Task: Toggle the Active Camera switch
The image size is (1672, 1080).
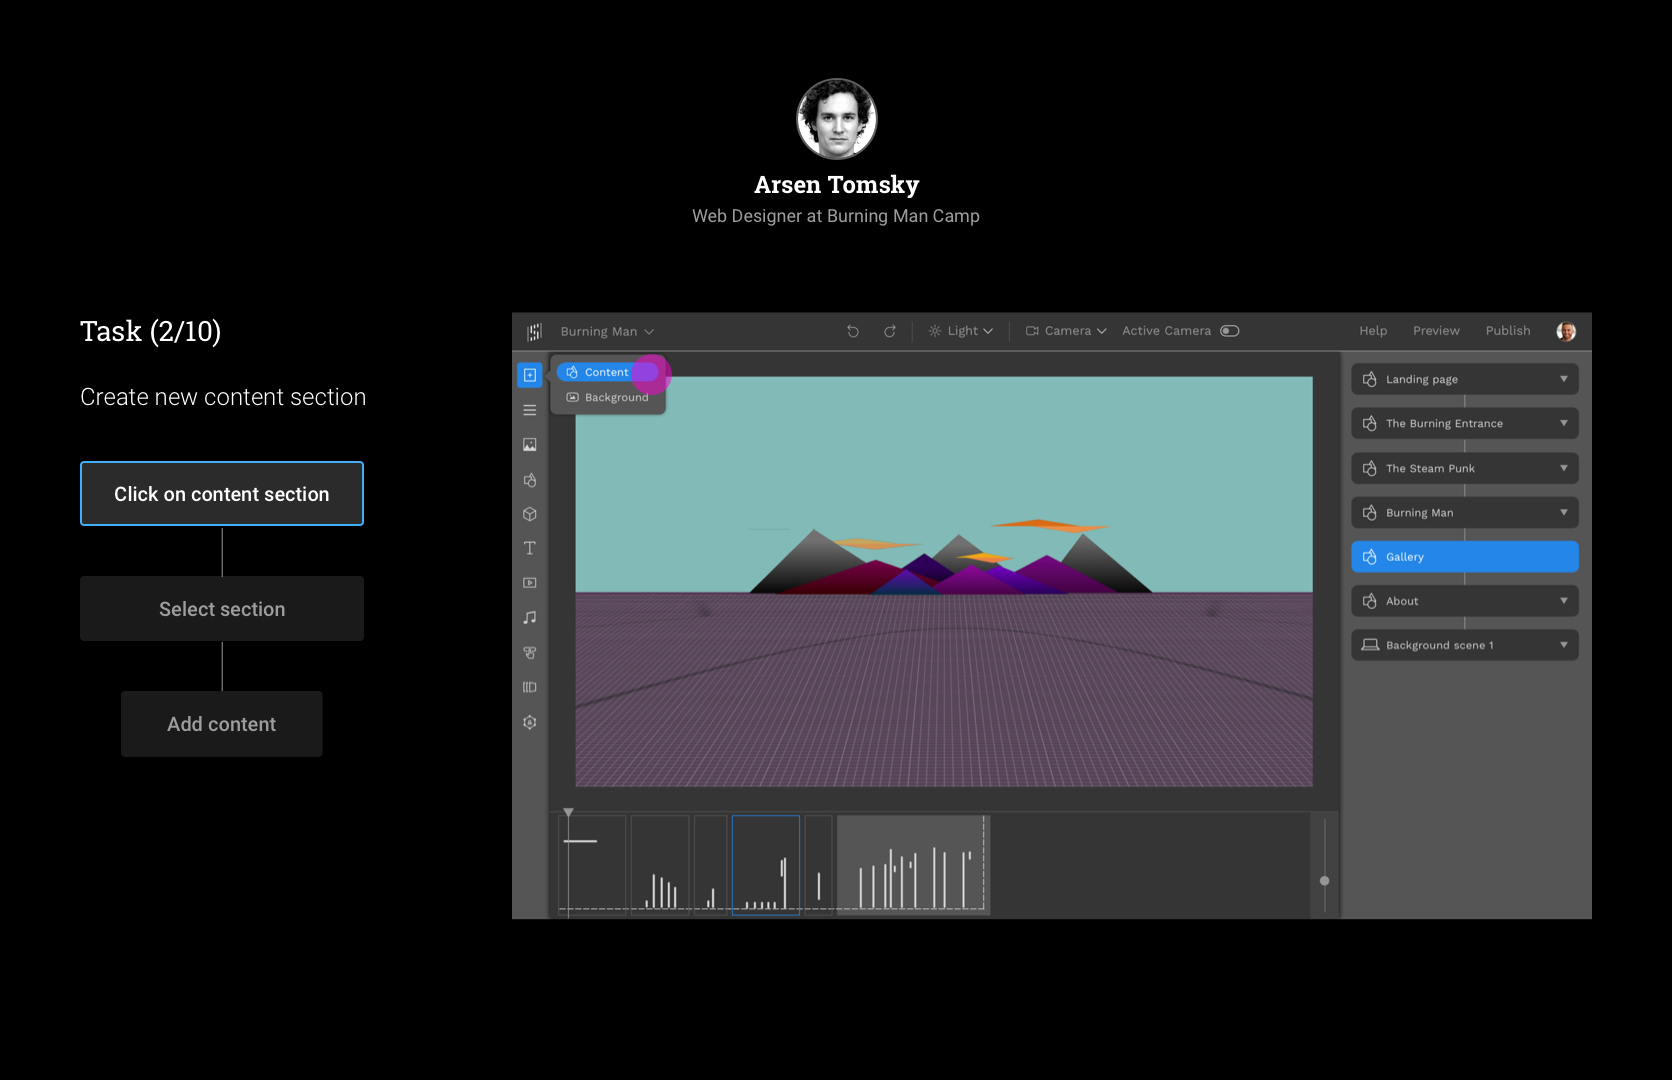Action: click(1230, 331)
